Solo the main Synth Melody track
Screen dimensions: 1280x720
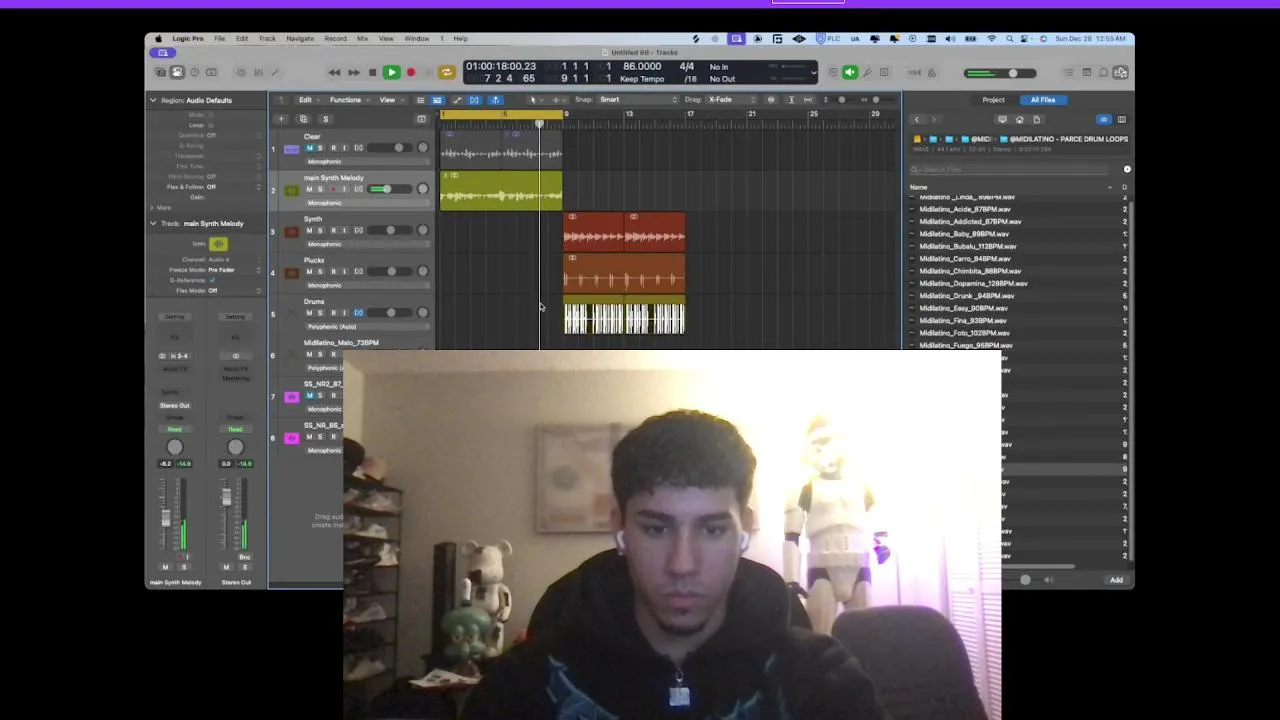tap(320, 189)
